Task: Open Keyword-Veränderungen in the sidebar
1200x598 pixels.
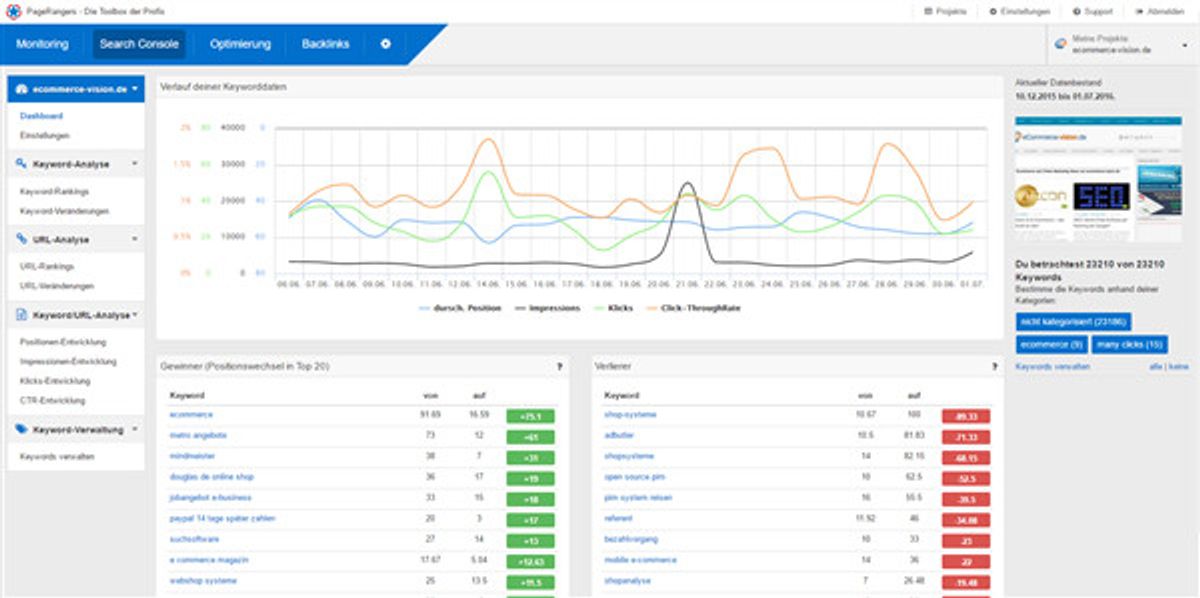Action: click(x=64, y=211)
